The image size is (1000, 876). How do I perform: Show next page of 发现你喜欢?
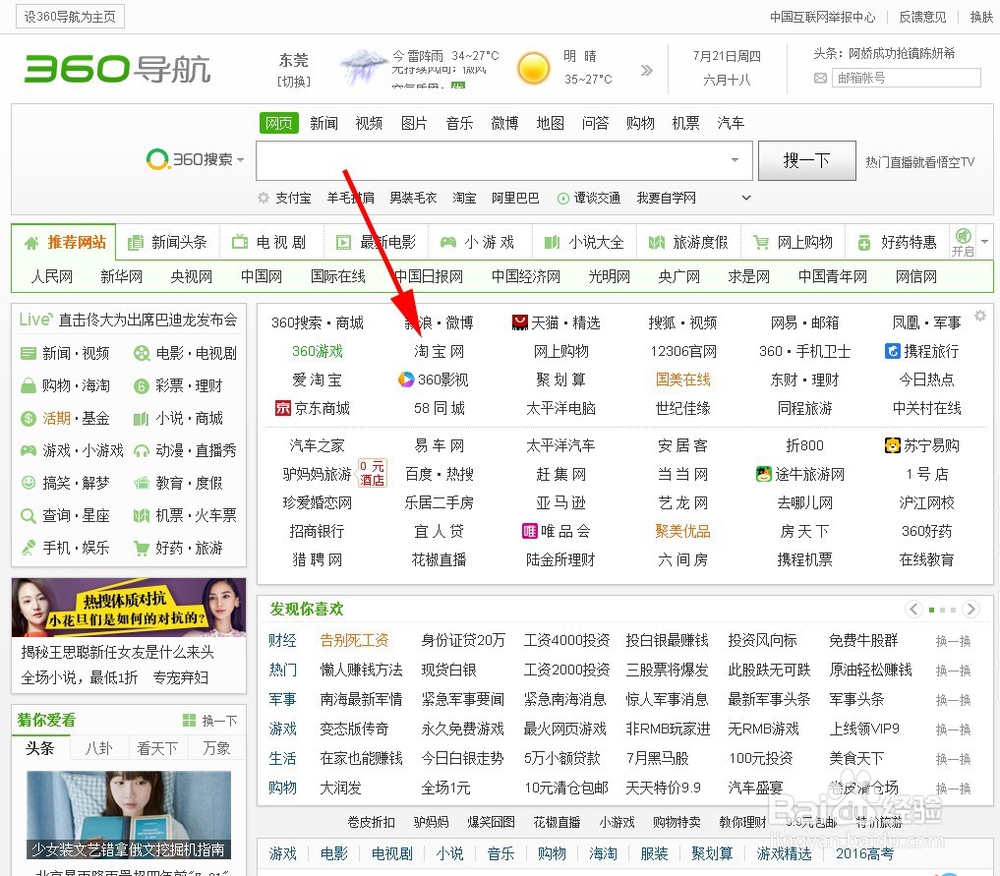pos(971,609)
